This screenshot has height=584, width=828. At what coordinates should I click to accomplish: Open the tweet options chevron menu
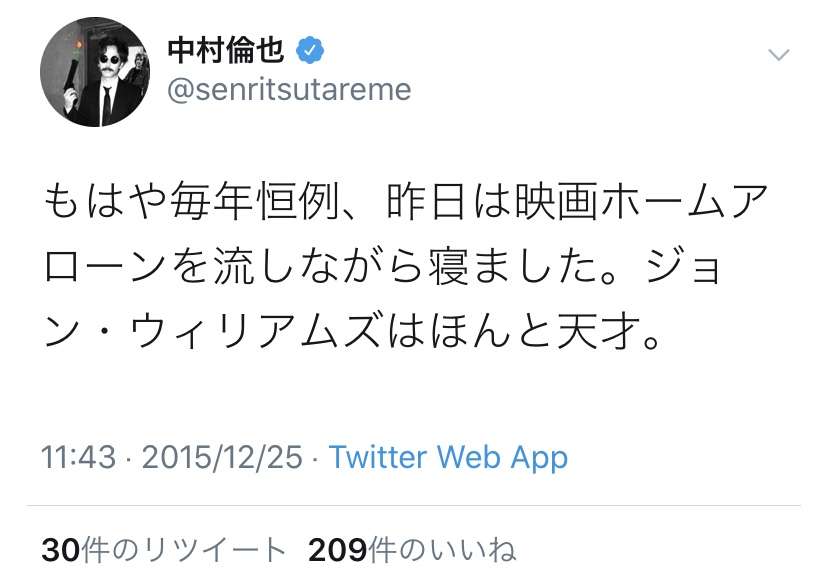(x=778, y=54)
